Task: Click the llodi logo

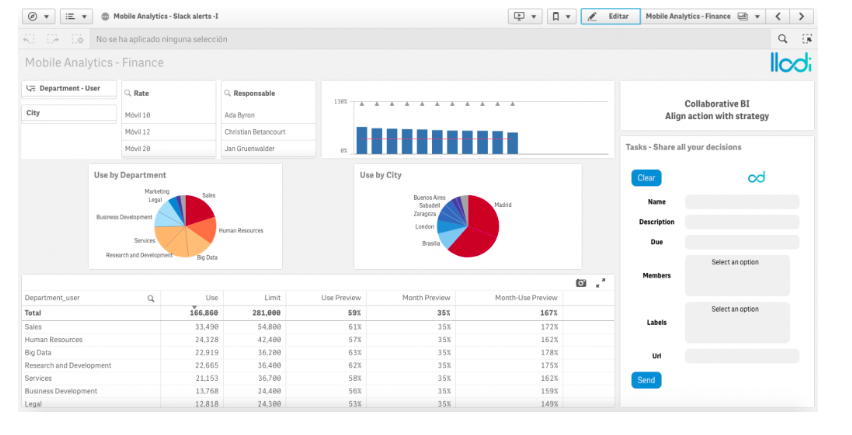Action: pos(791,62)
